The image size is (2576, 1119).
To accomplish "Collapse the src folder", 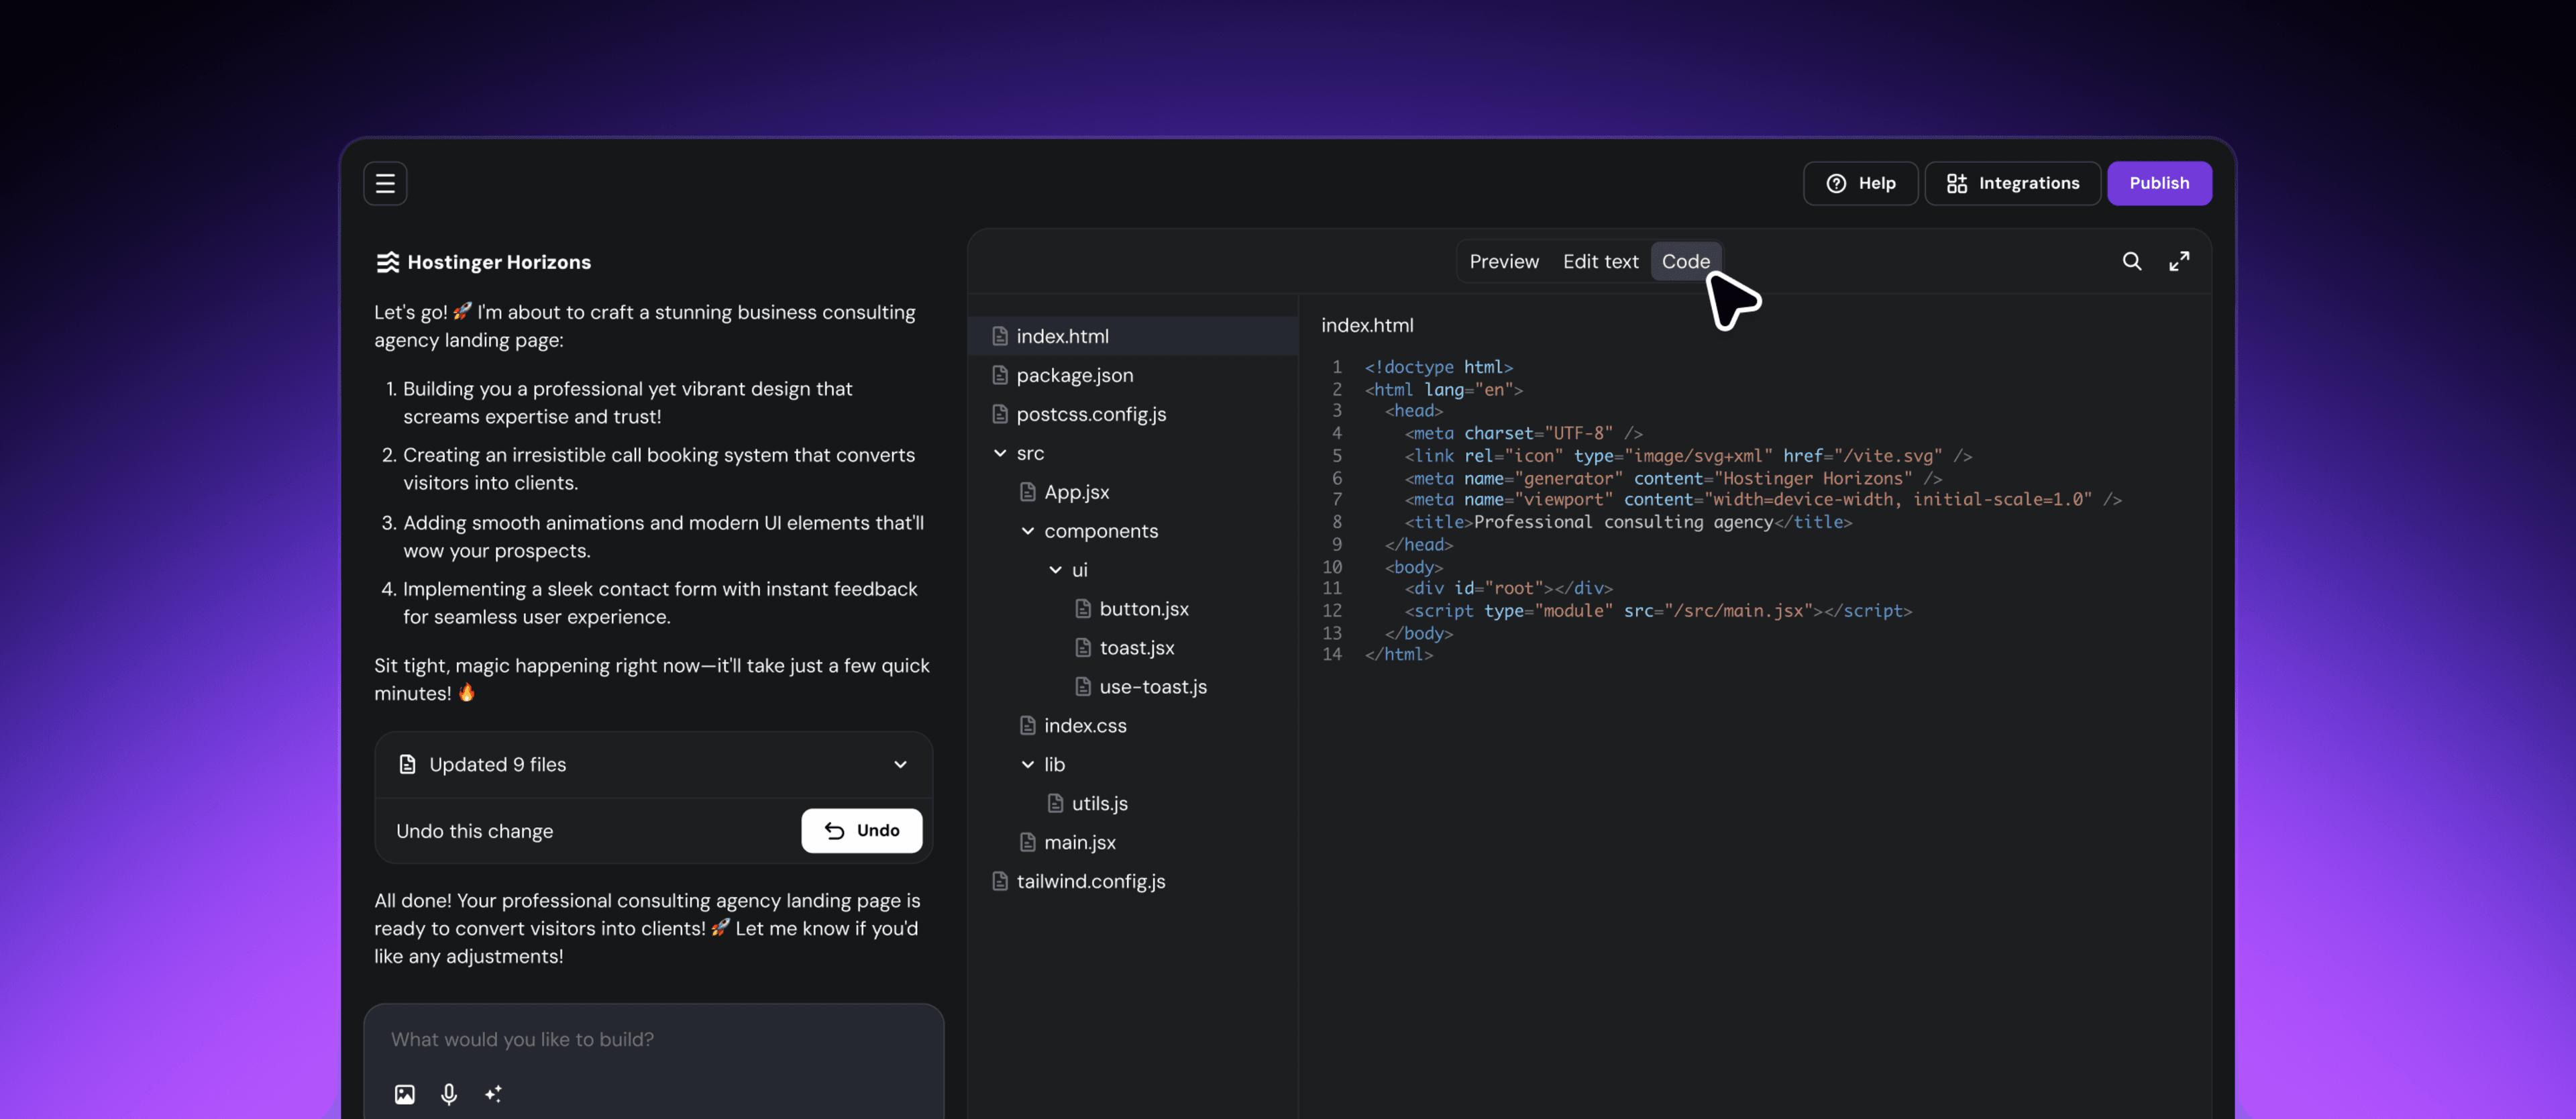I will [1000, 452].
